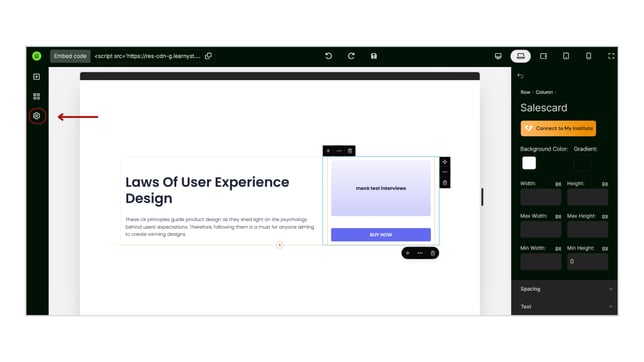Image resolution: width=644 pixels, height=362 pixels.
Task: Switch to laptop preview mode
Action: 521,56
